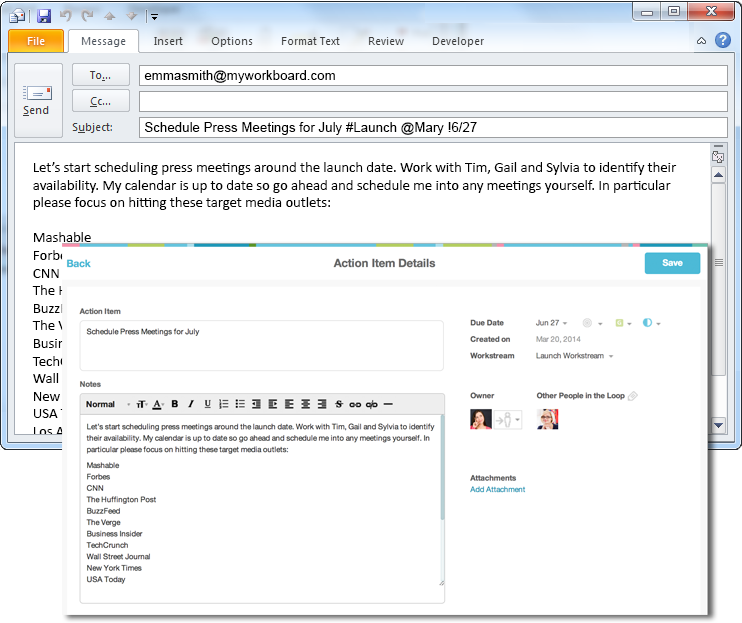This screenshot has height=623, width=742.
Task: Click the notes area vertical scrollbar
Action: 442,468
